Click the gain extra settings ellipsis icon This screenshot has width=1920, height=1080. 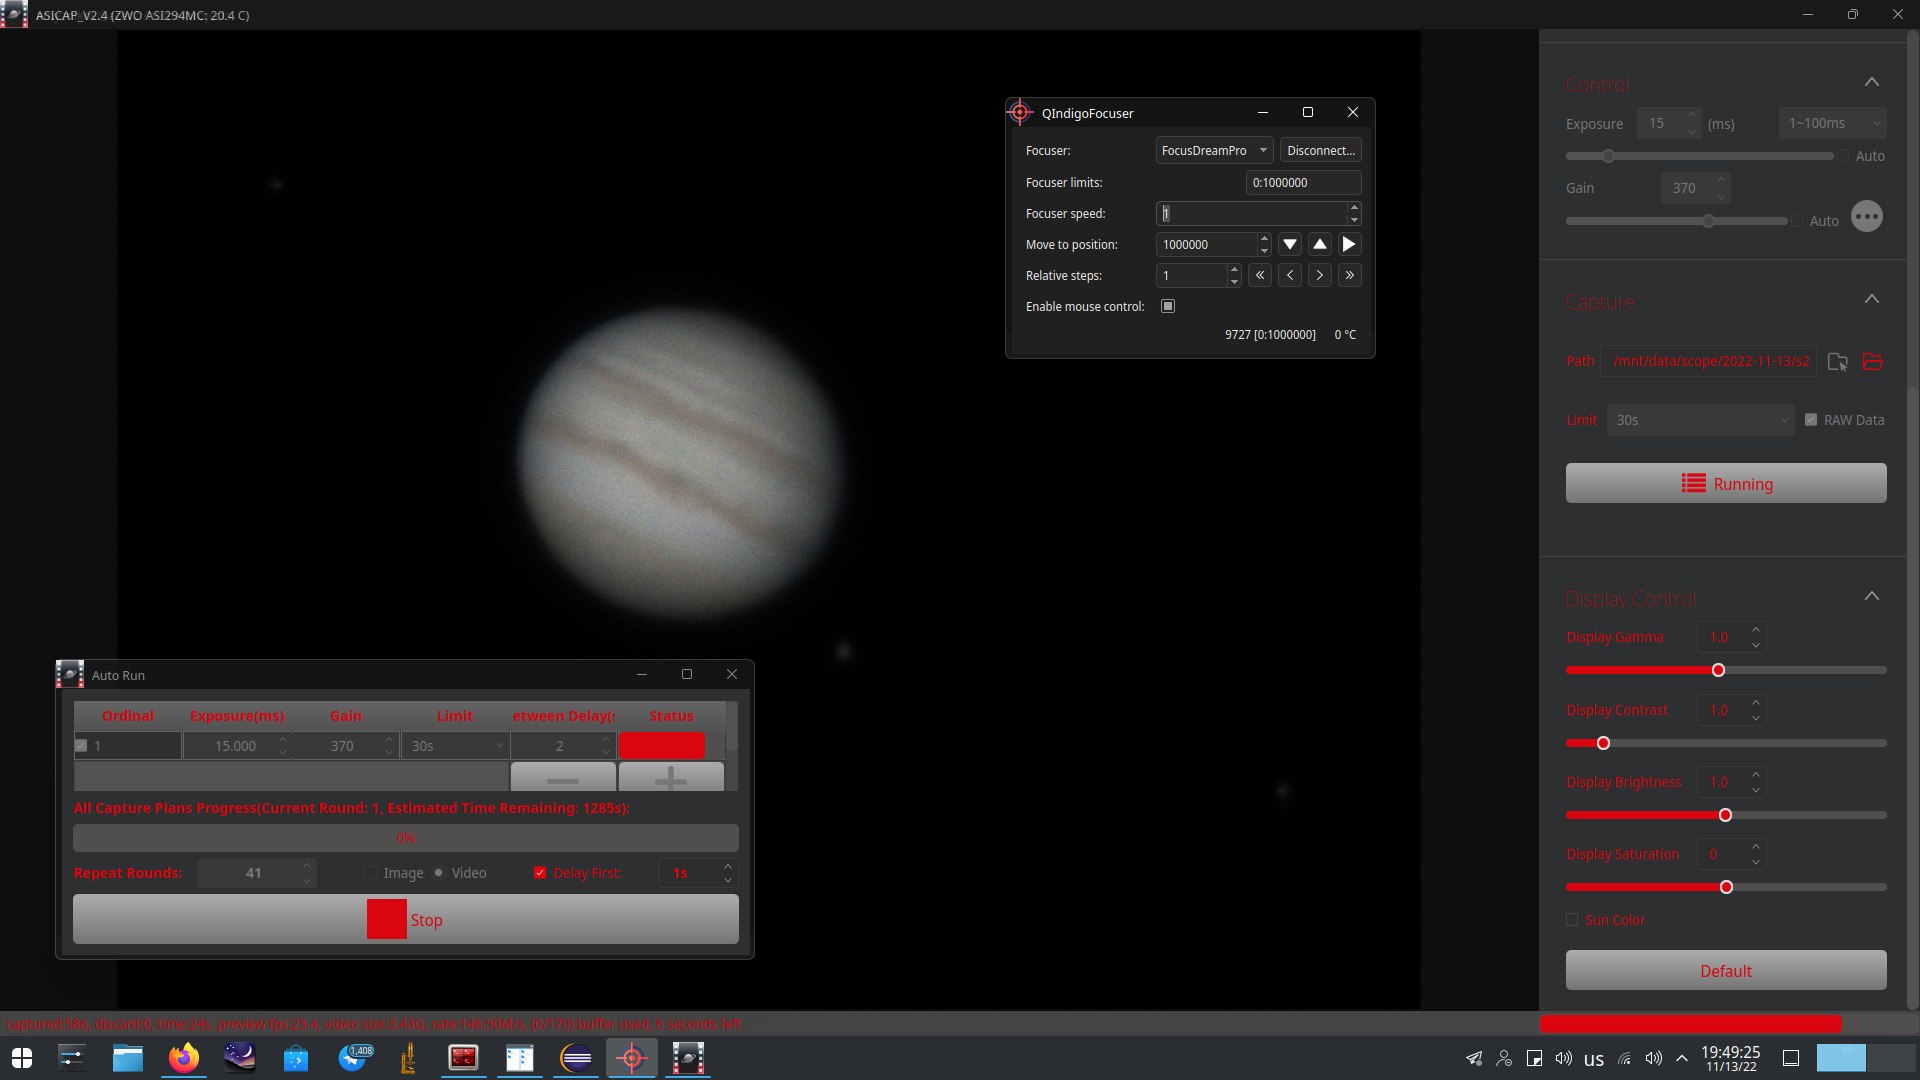point(1866,217)
